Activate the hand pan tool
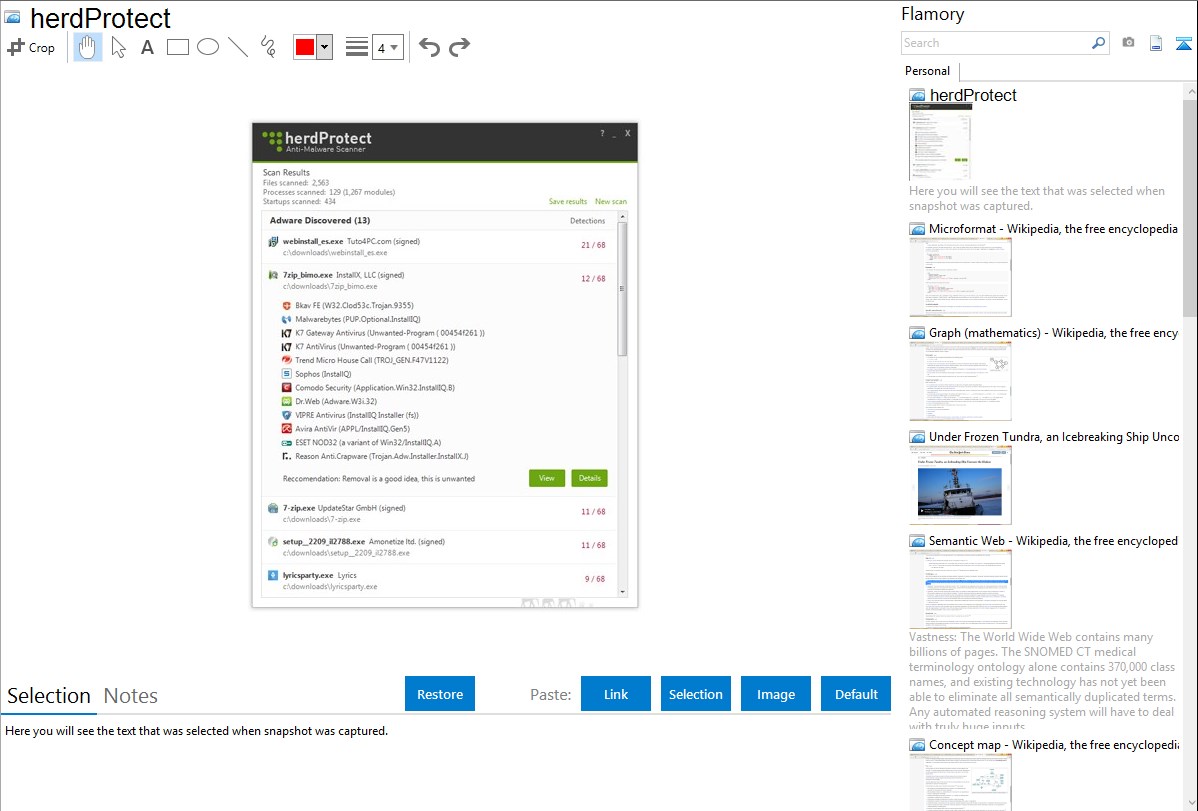Viewport: 1198px width, 811px height. click(x=88, y=47)
